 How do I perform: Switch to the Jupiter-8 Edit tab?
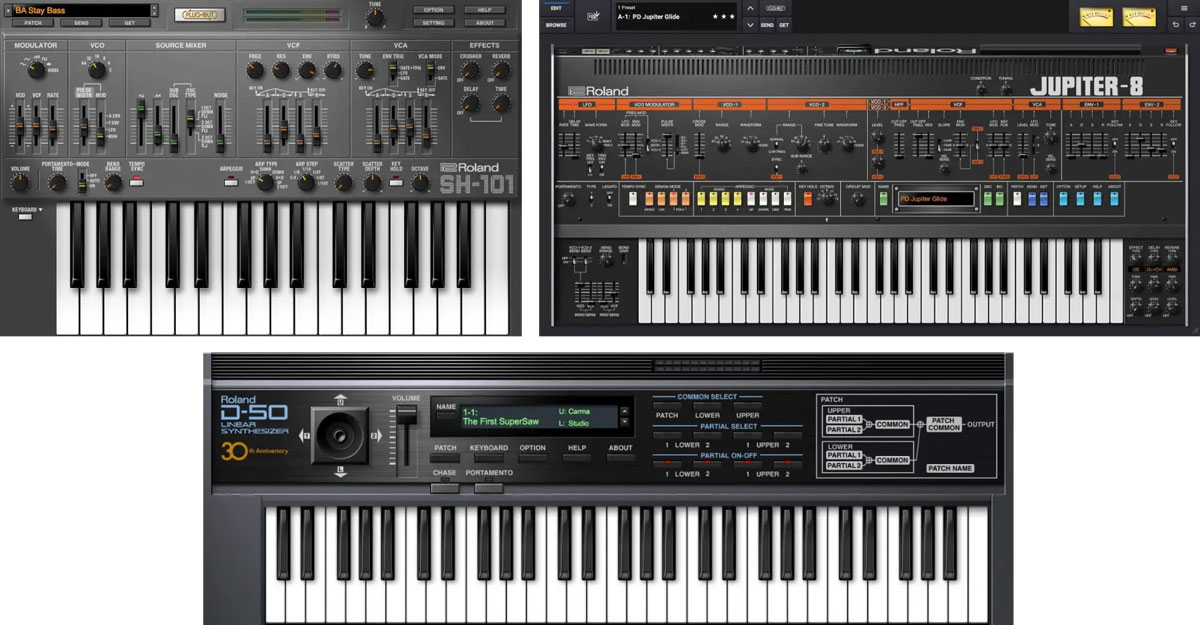click(557, 6)
